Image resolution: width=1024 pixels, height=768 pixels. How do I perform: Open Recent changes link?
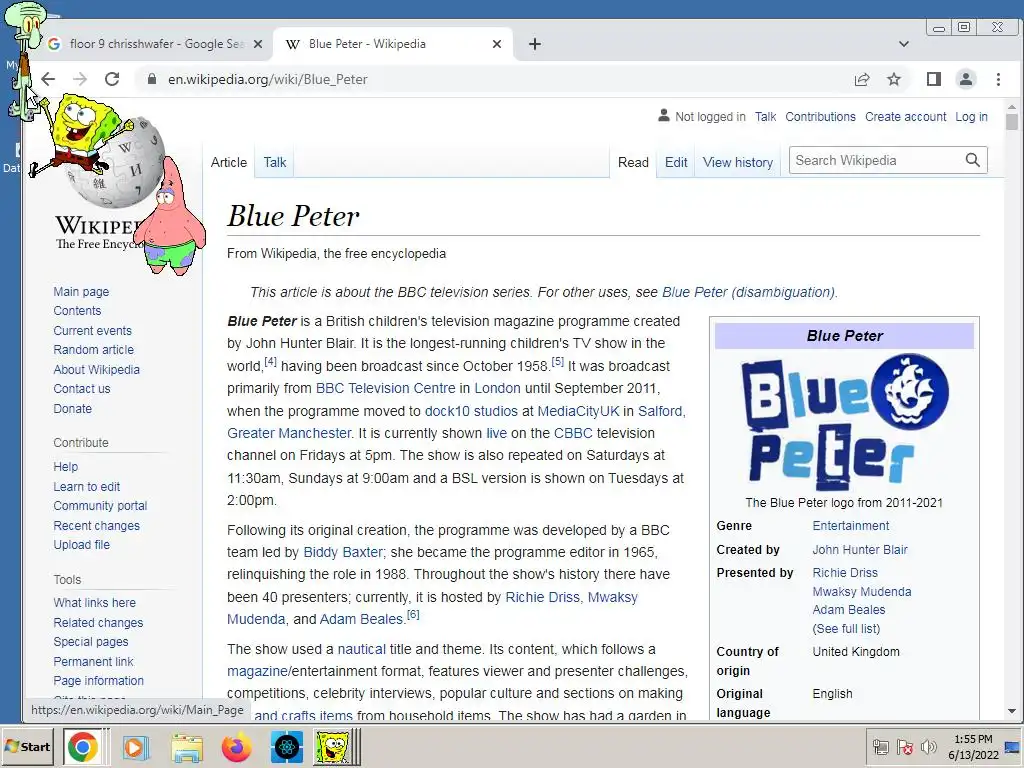[x=97, y=525]
